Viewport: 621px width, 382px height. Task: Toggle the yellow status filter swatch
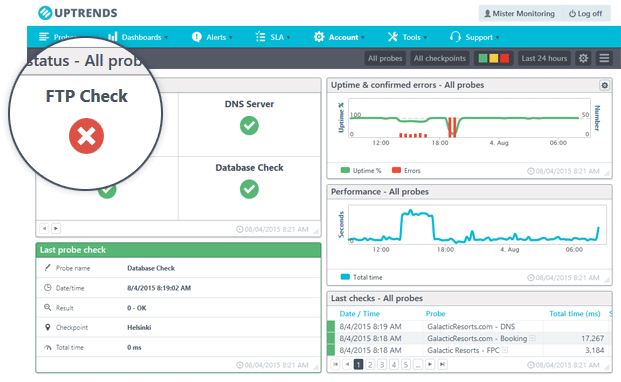(493, 58)
